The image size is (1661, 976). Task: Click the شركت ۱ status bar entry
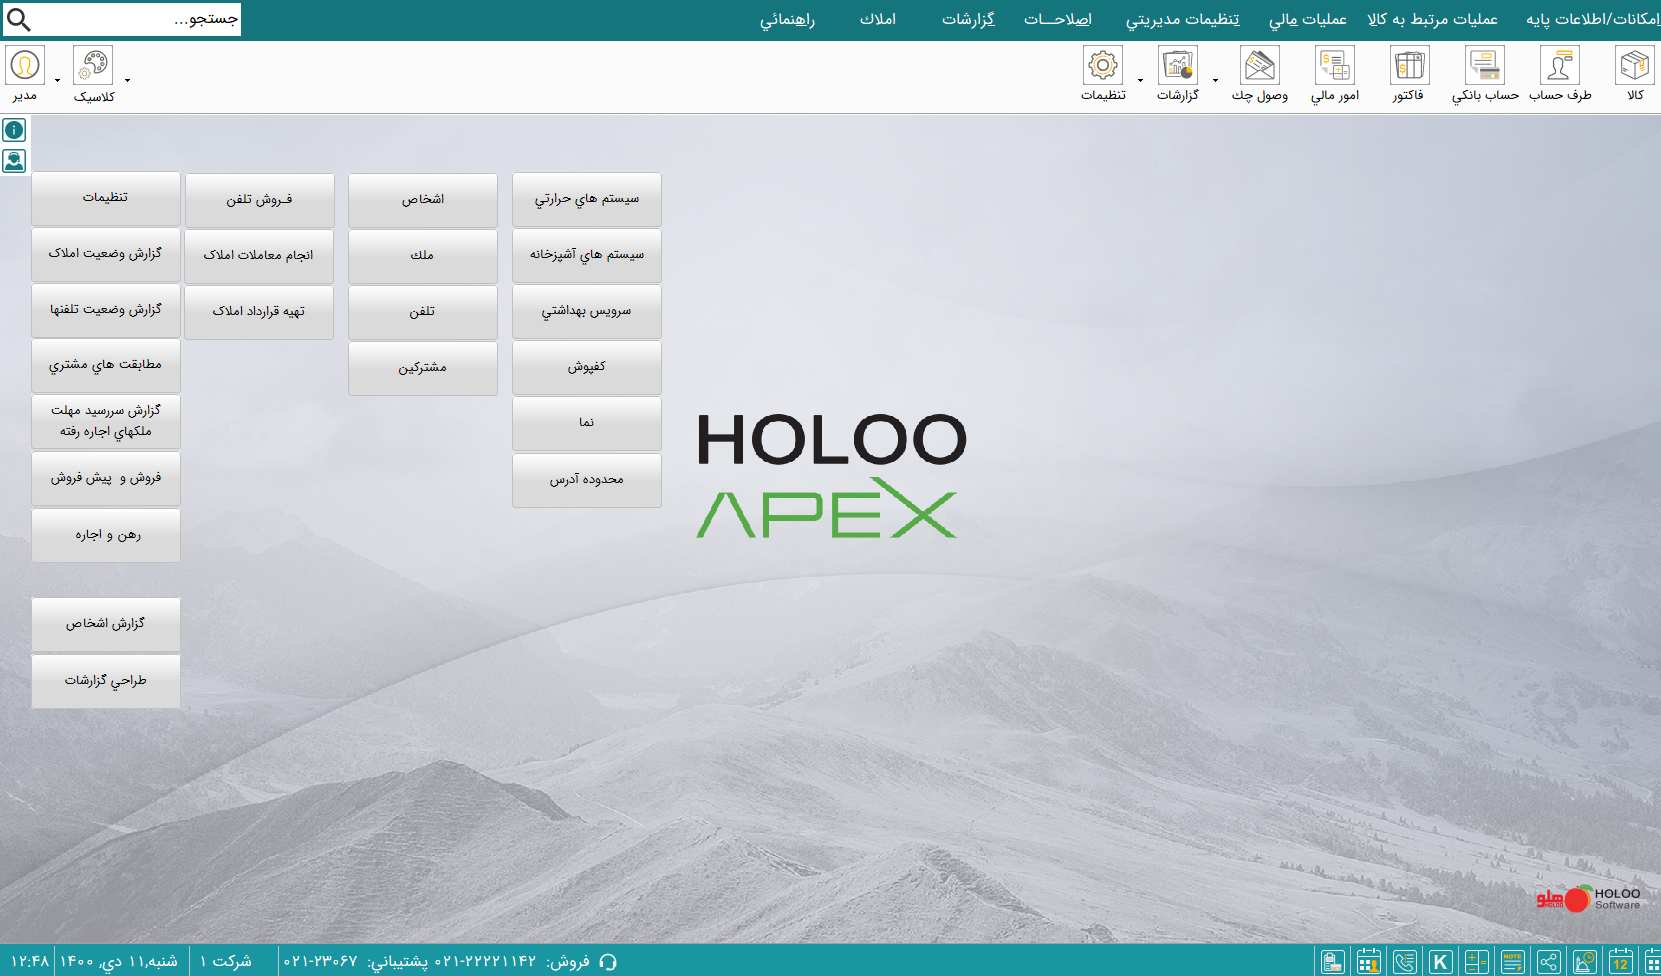pos(226,961)
